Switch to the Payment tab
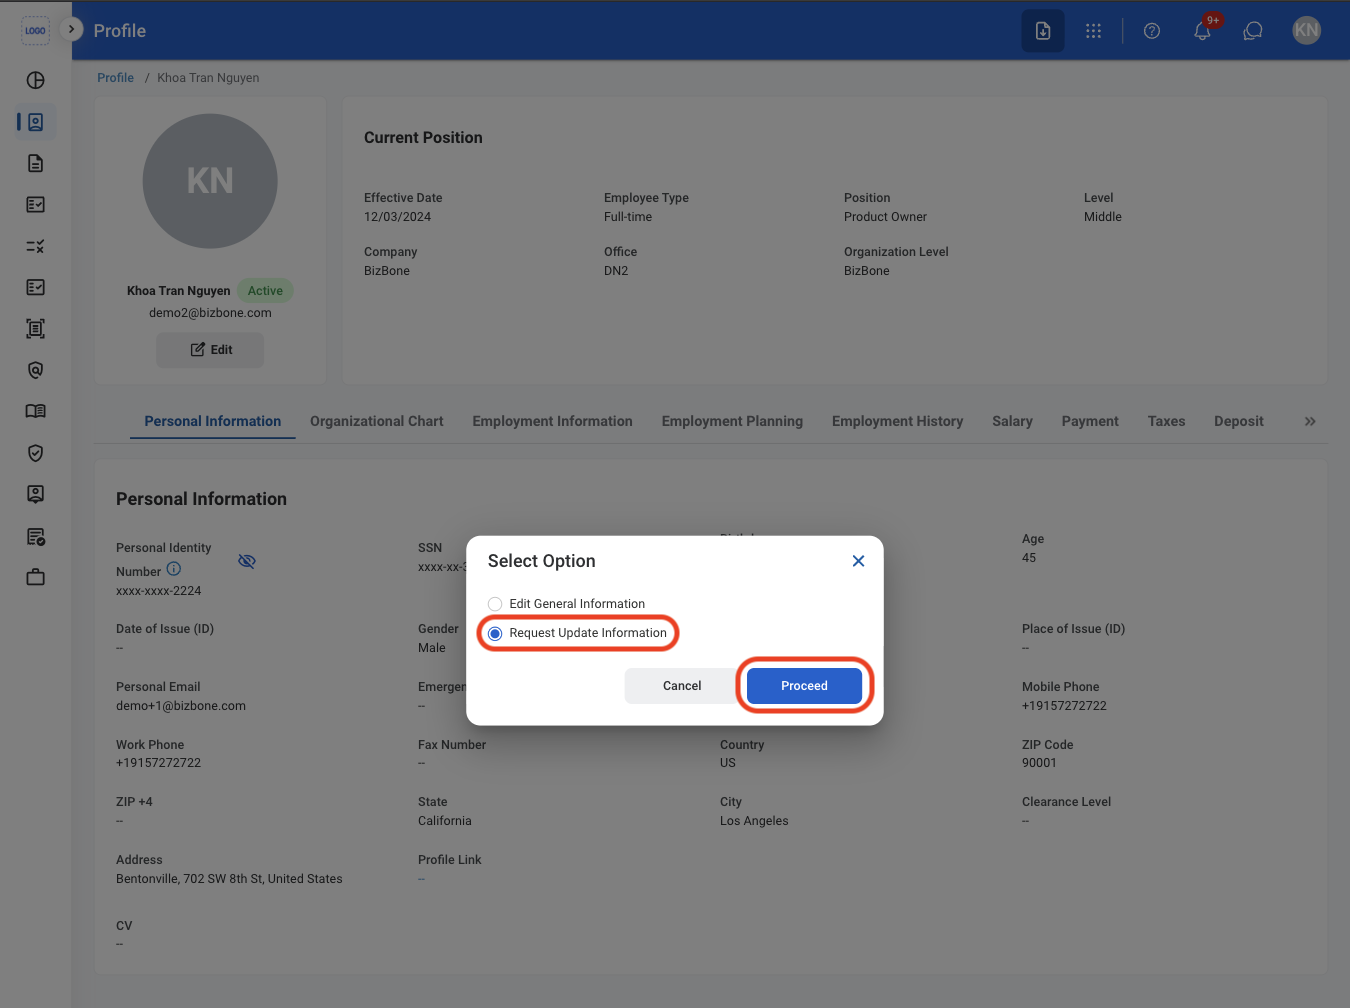The width and height of the screenshot is (1350, 1008). [1090, 421]
